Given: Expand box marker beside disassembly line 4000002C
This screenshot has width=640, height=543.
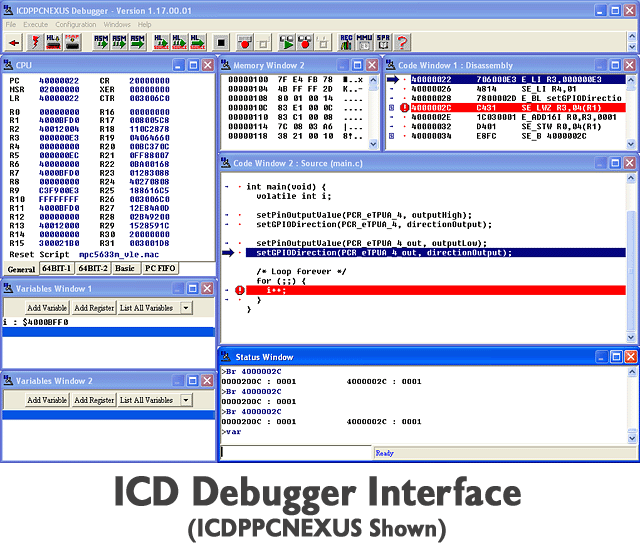Looking at the screenshot, I should tap(391, 108).
